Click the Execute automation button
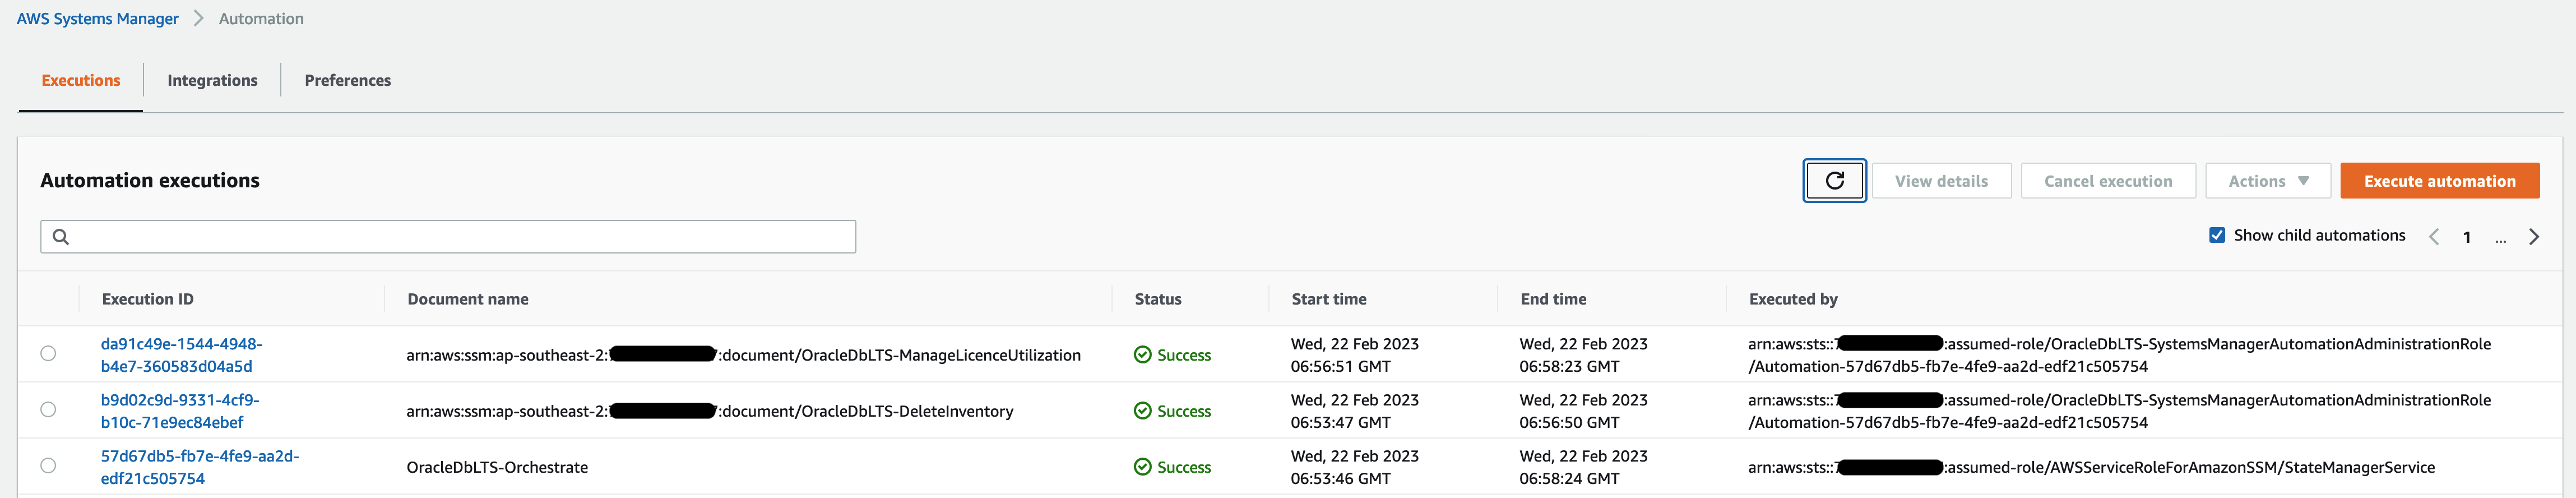This screenshot has width=2576, height=498. (x=2439, y=181)
